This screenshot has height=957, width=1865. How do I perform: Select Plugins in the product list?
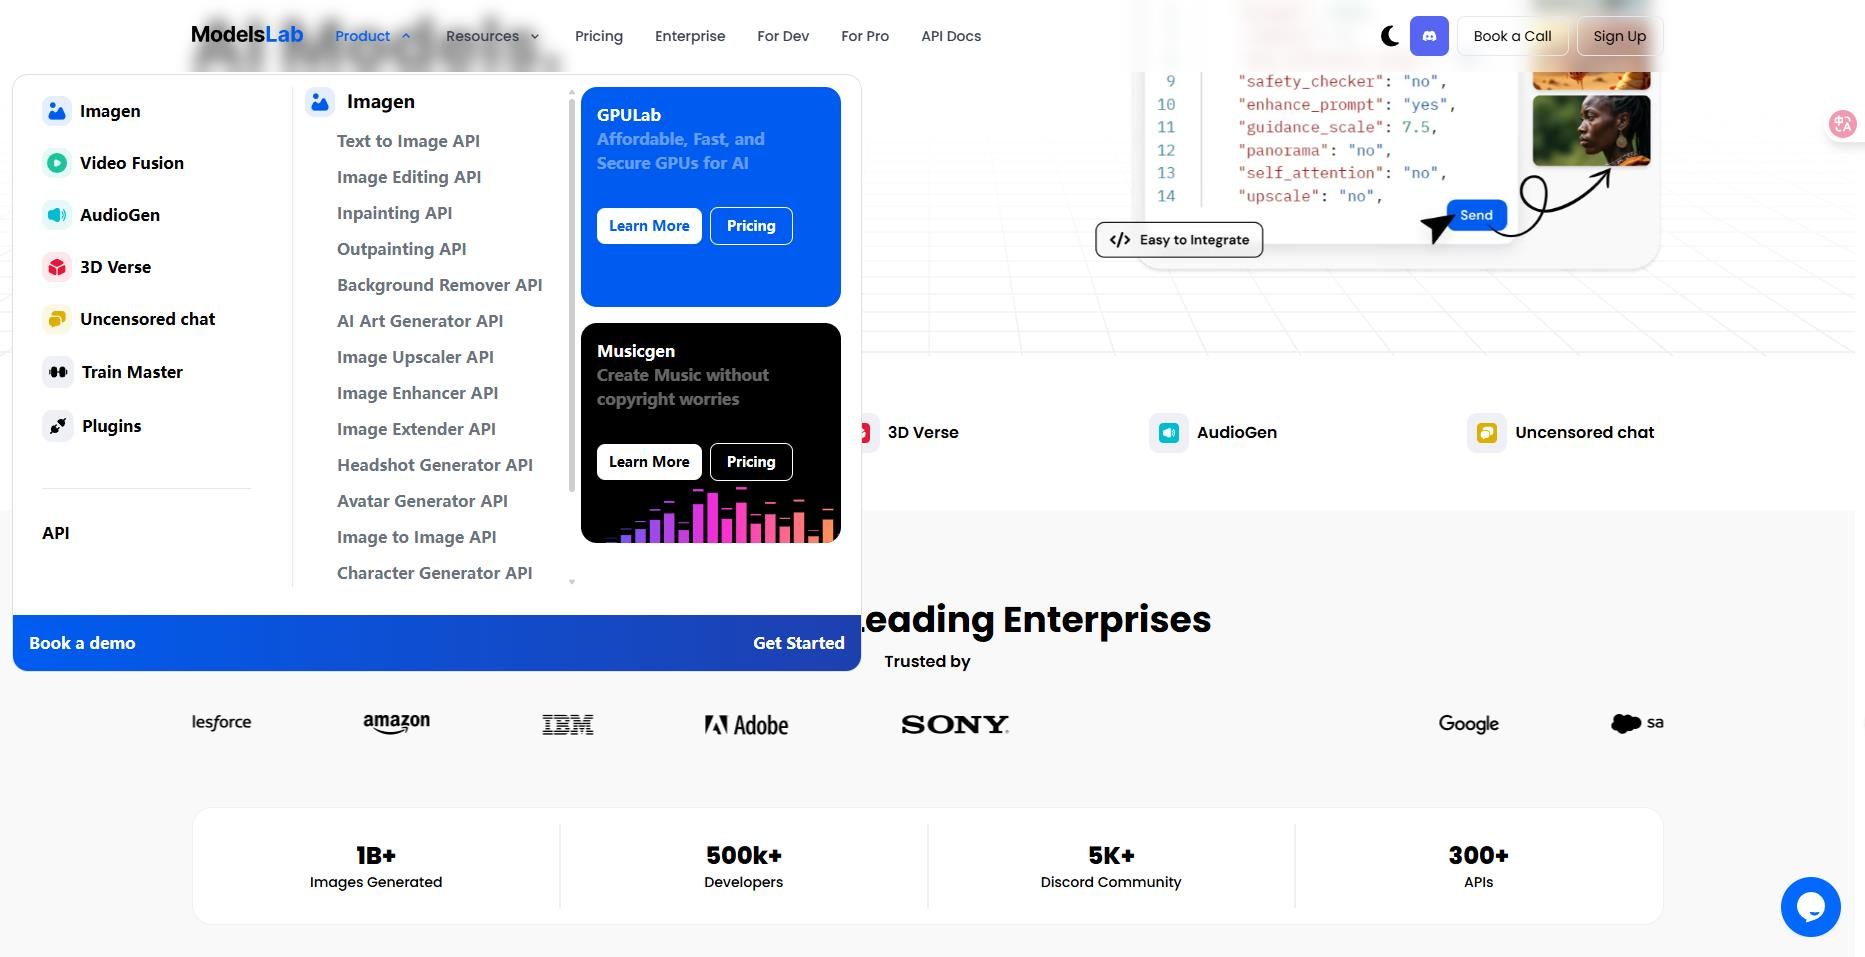point(111,426)
